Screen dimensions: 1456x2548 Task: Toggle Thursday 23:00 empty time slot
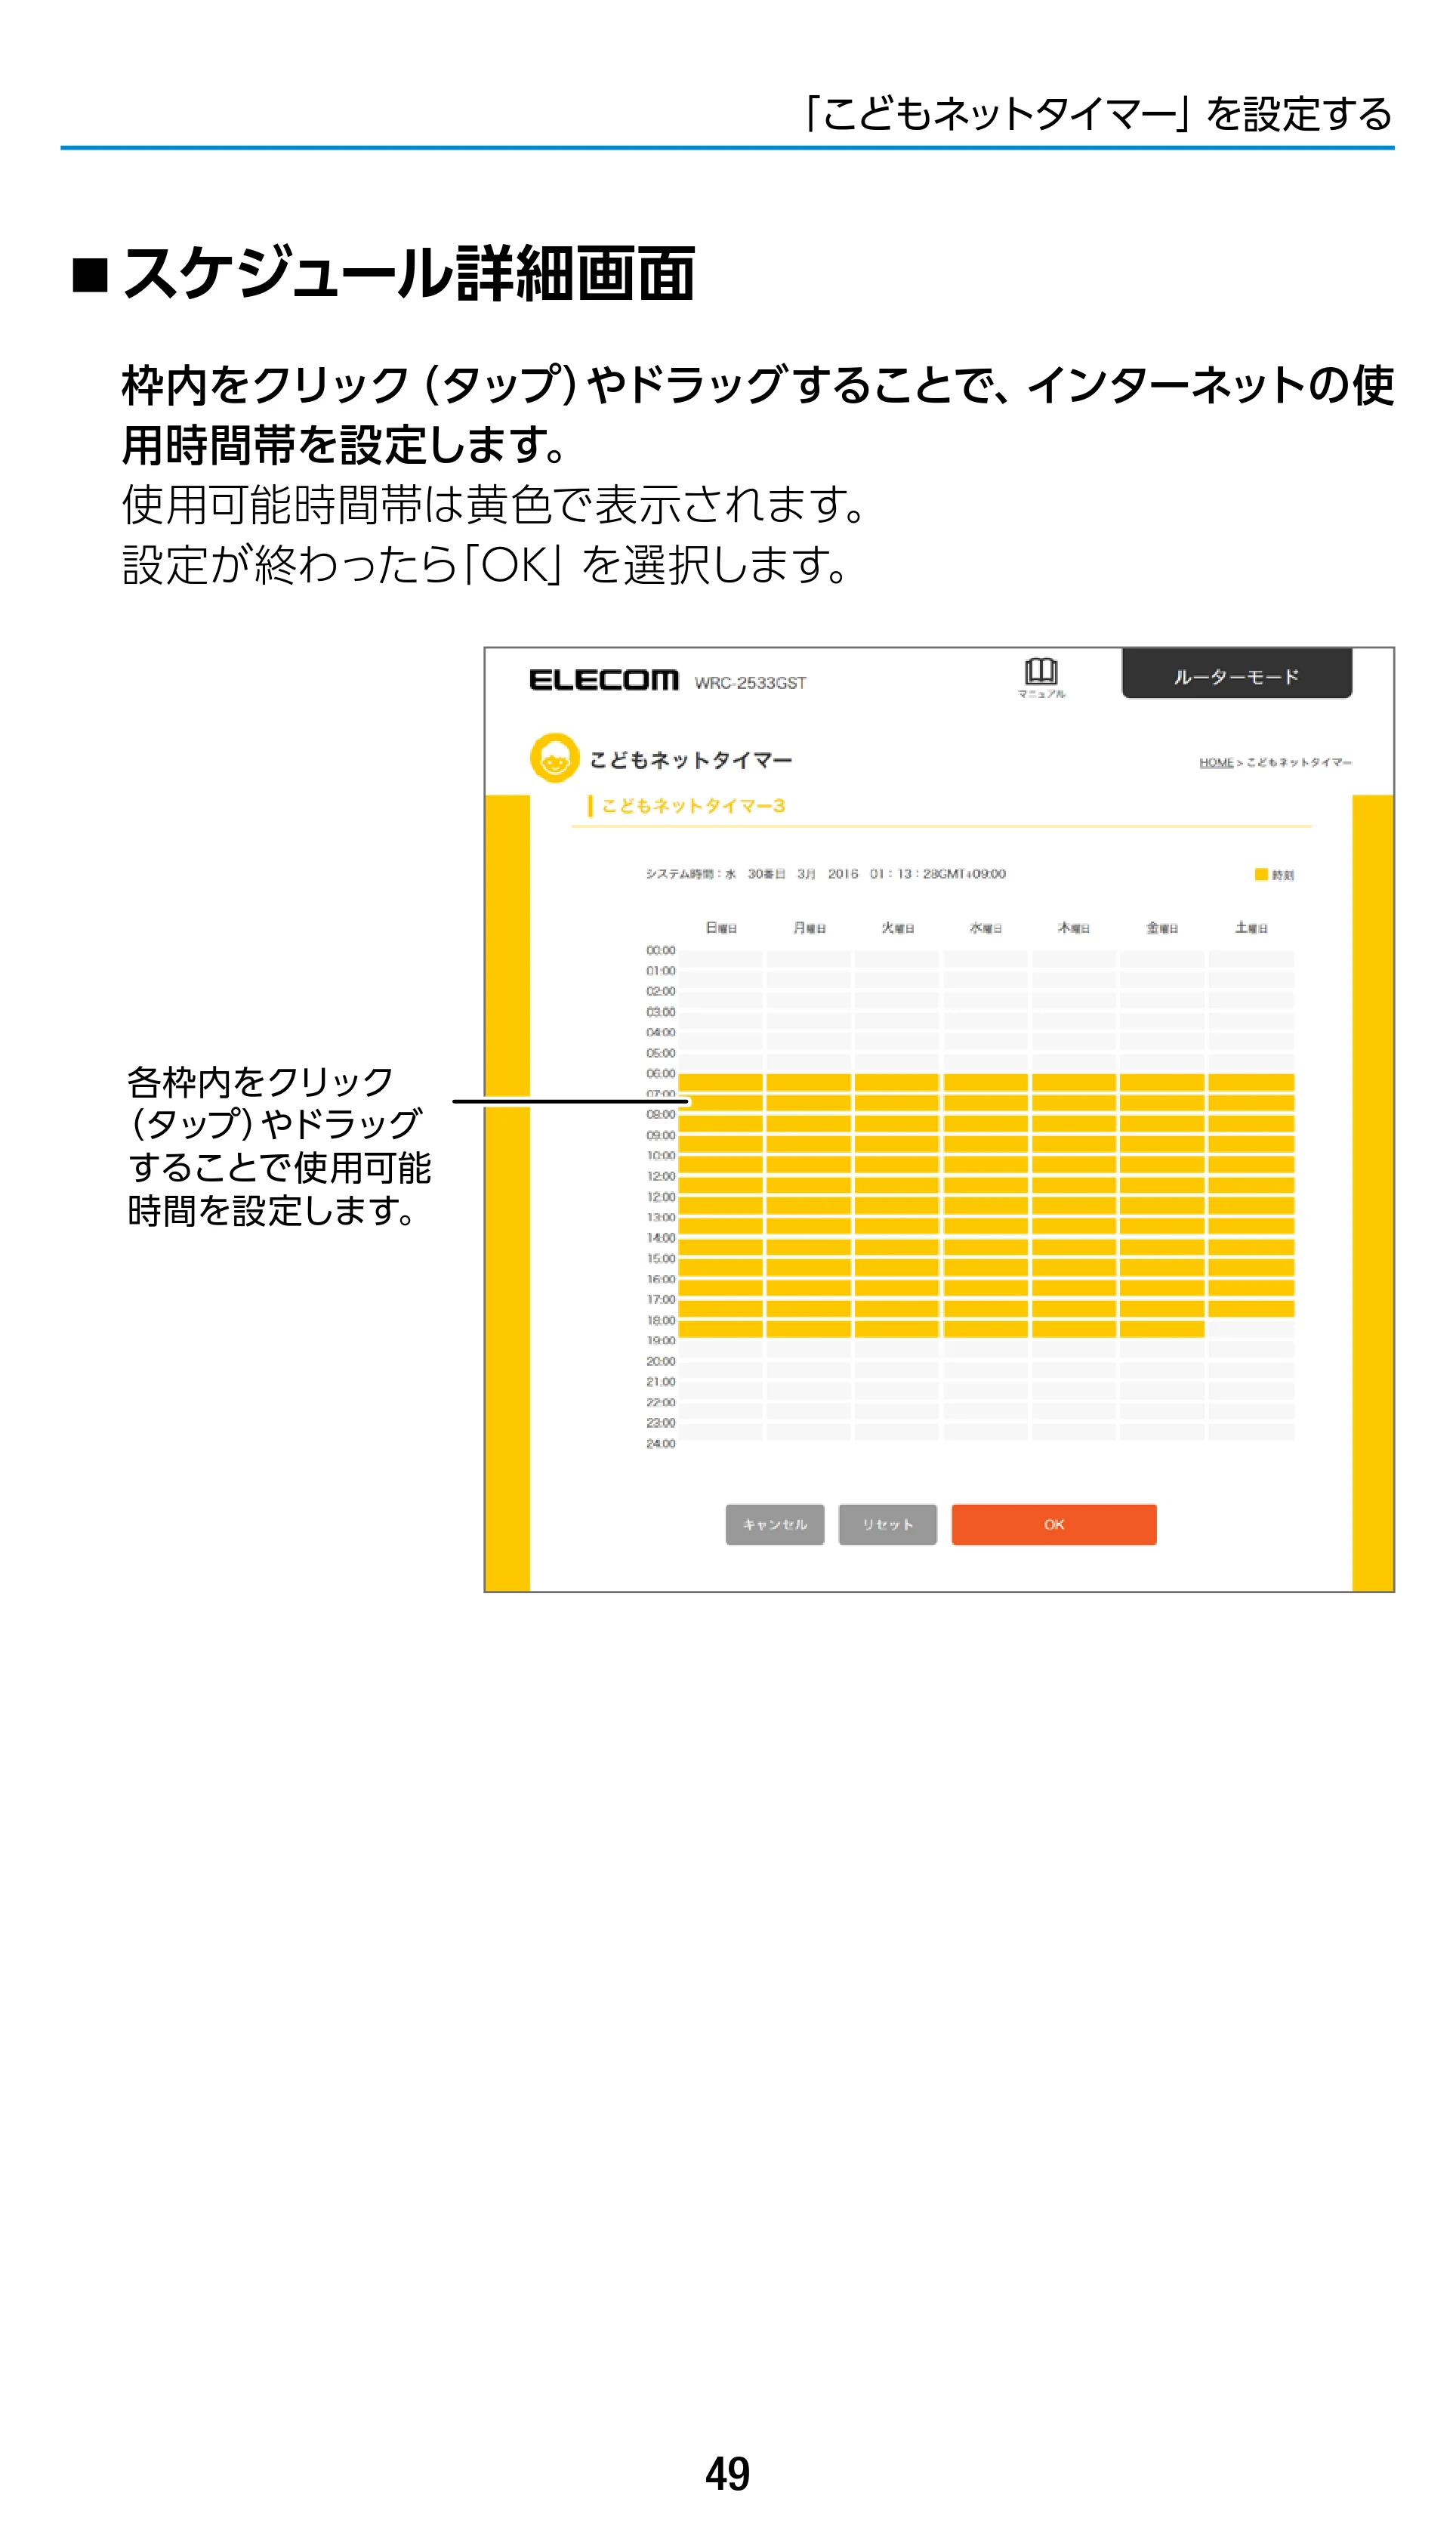point(1073,1432)
